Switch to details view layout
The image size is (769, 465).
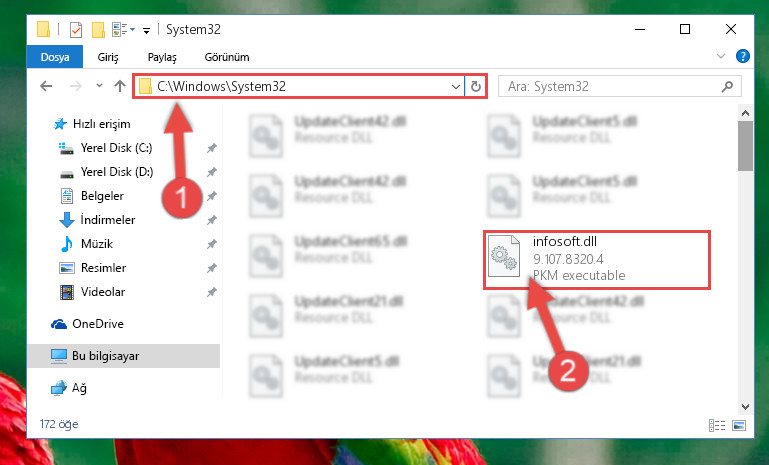[x=717, y=425]
